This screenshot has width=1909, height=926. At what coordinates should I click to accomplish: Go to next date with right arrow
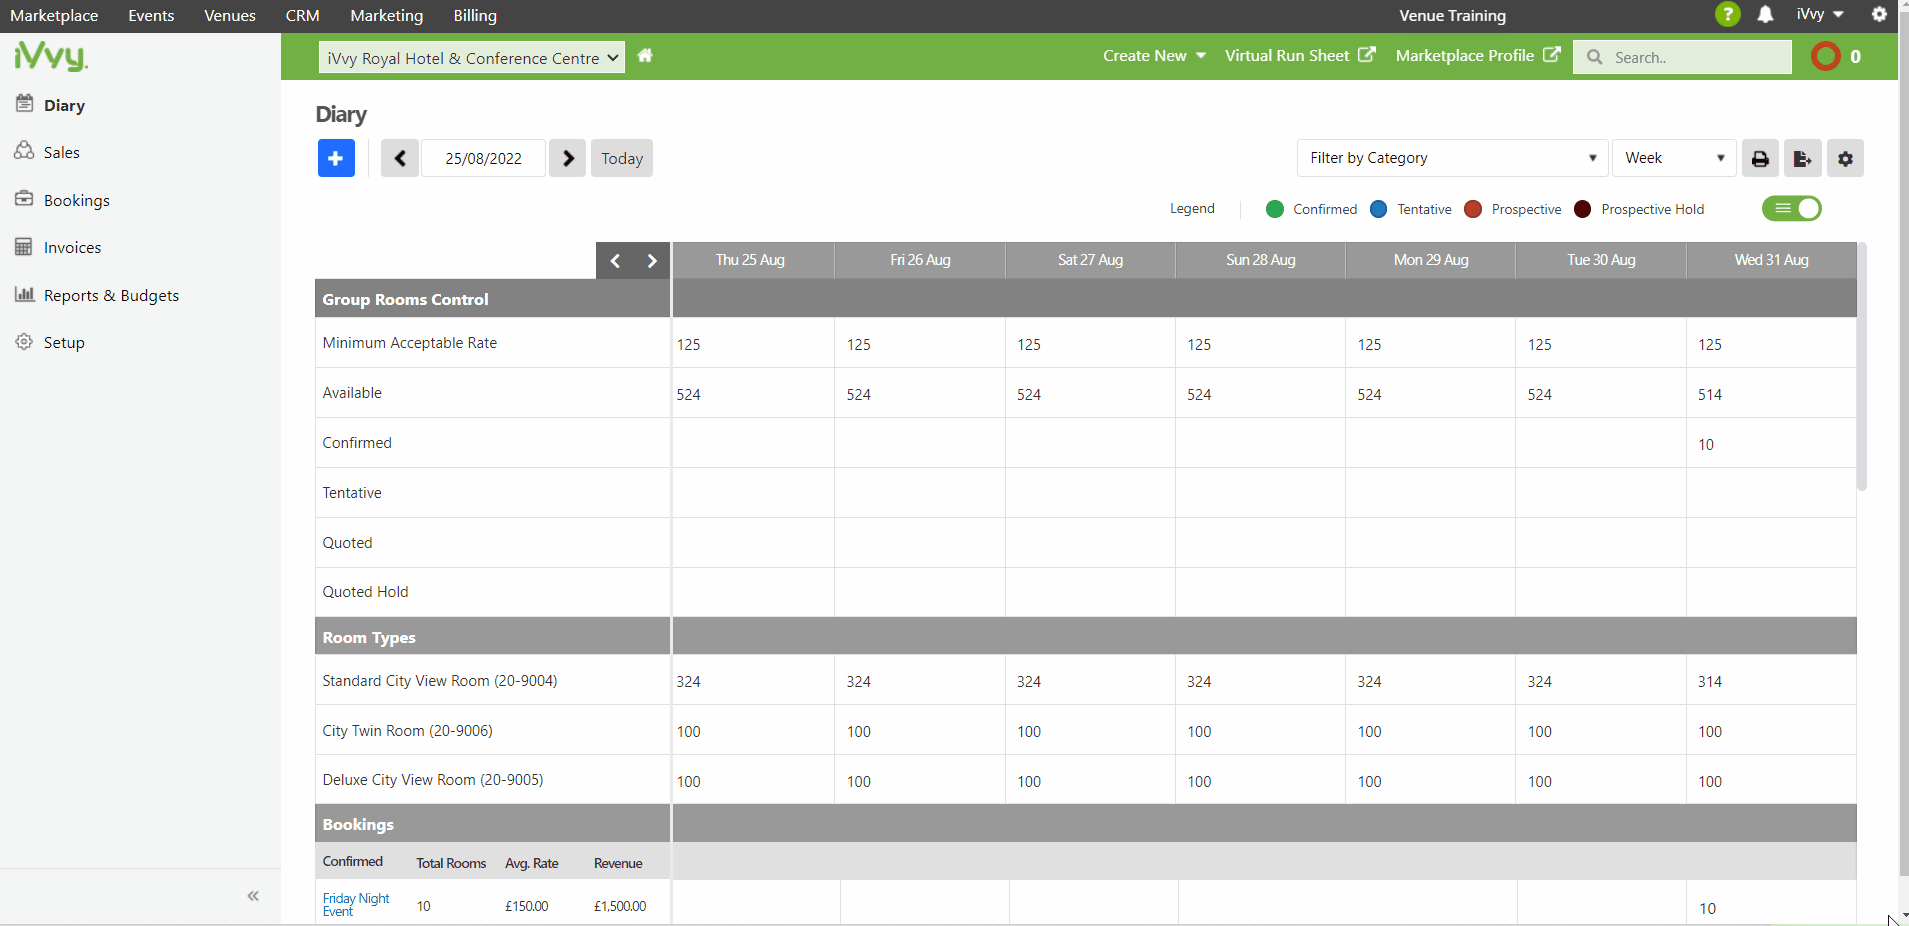[x=567, y=158]
